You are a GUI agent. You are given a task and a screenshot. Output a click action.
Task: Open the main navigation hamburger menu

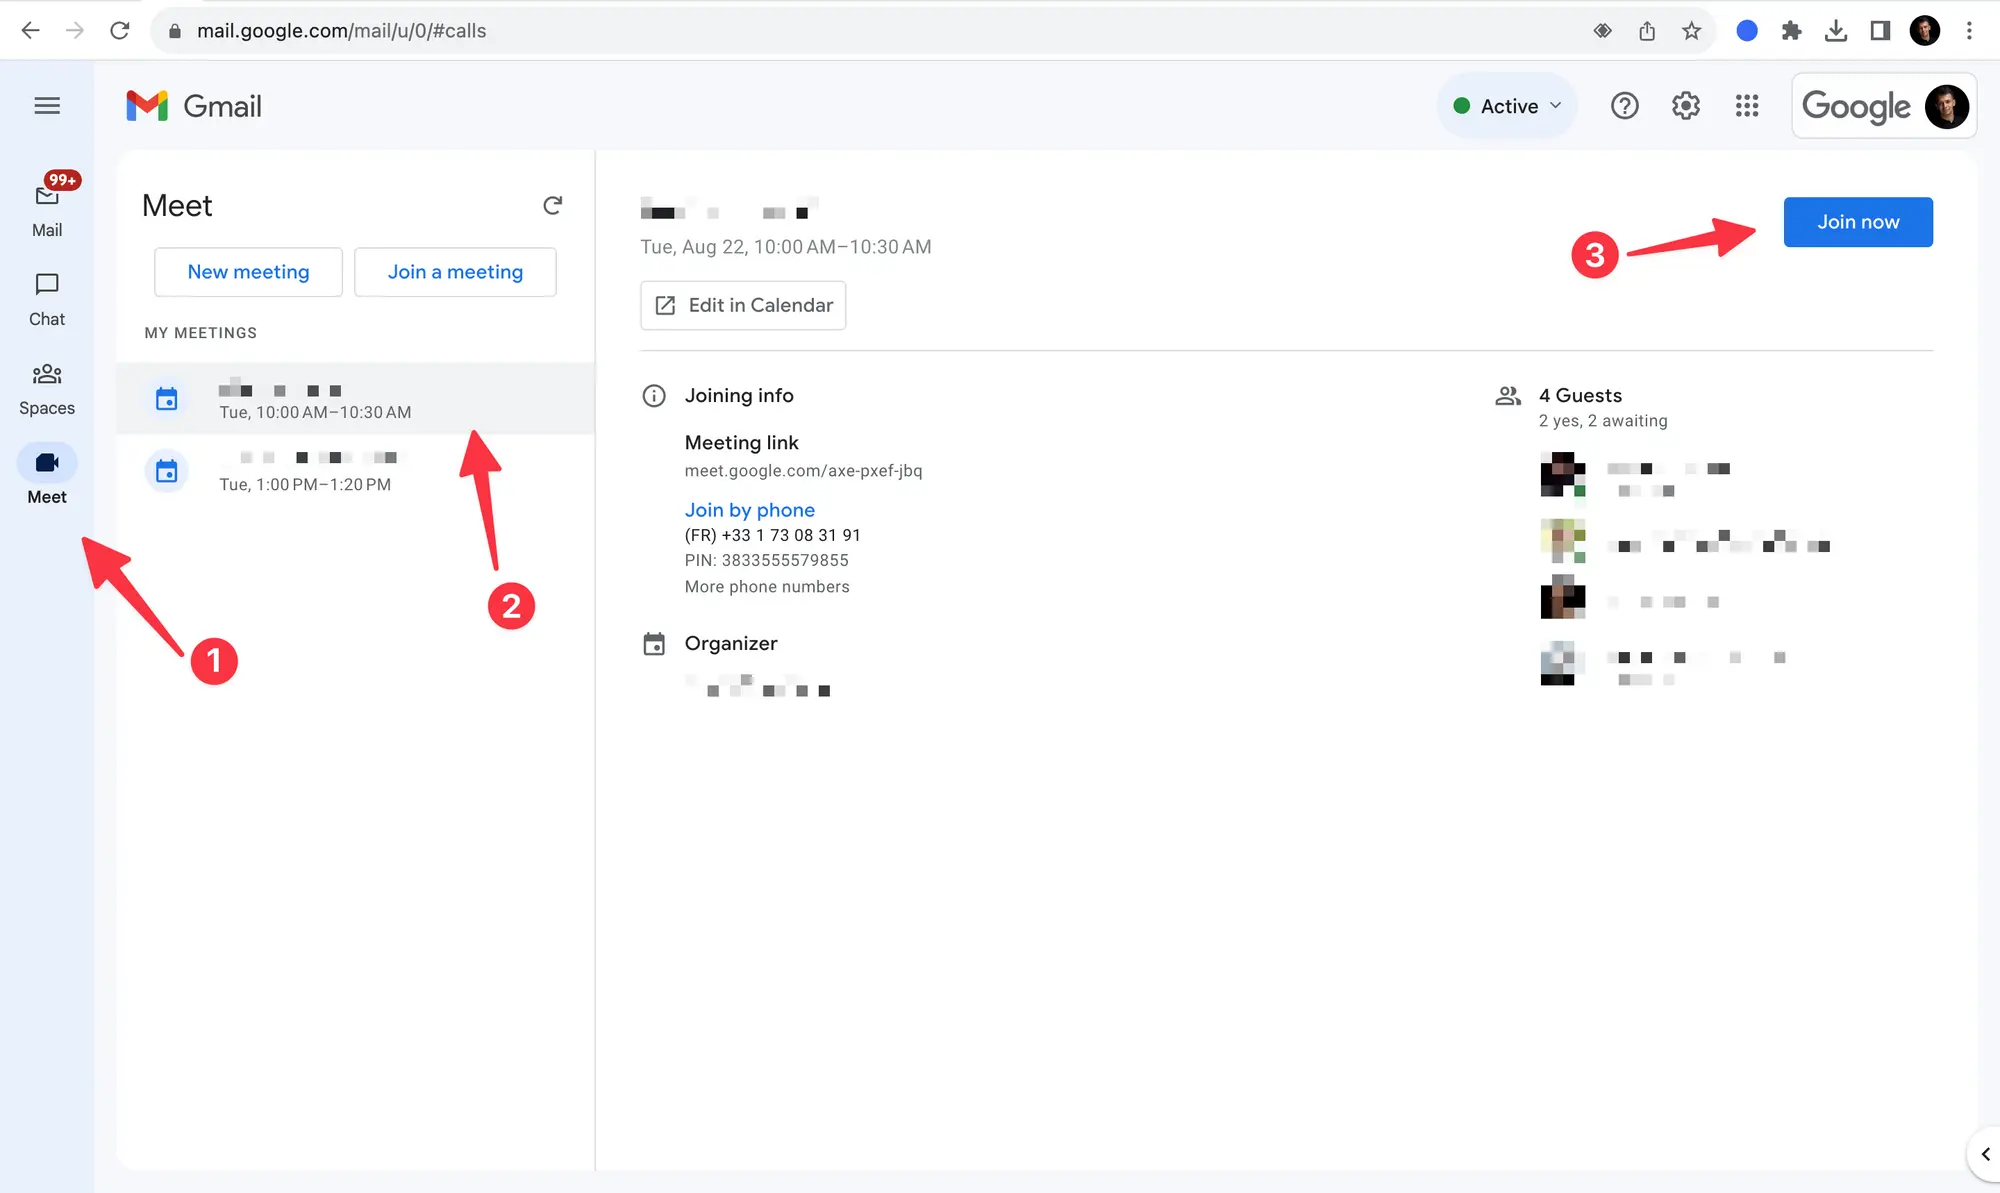tap(46, 105)
